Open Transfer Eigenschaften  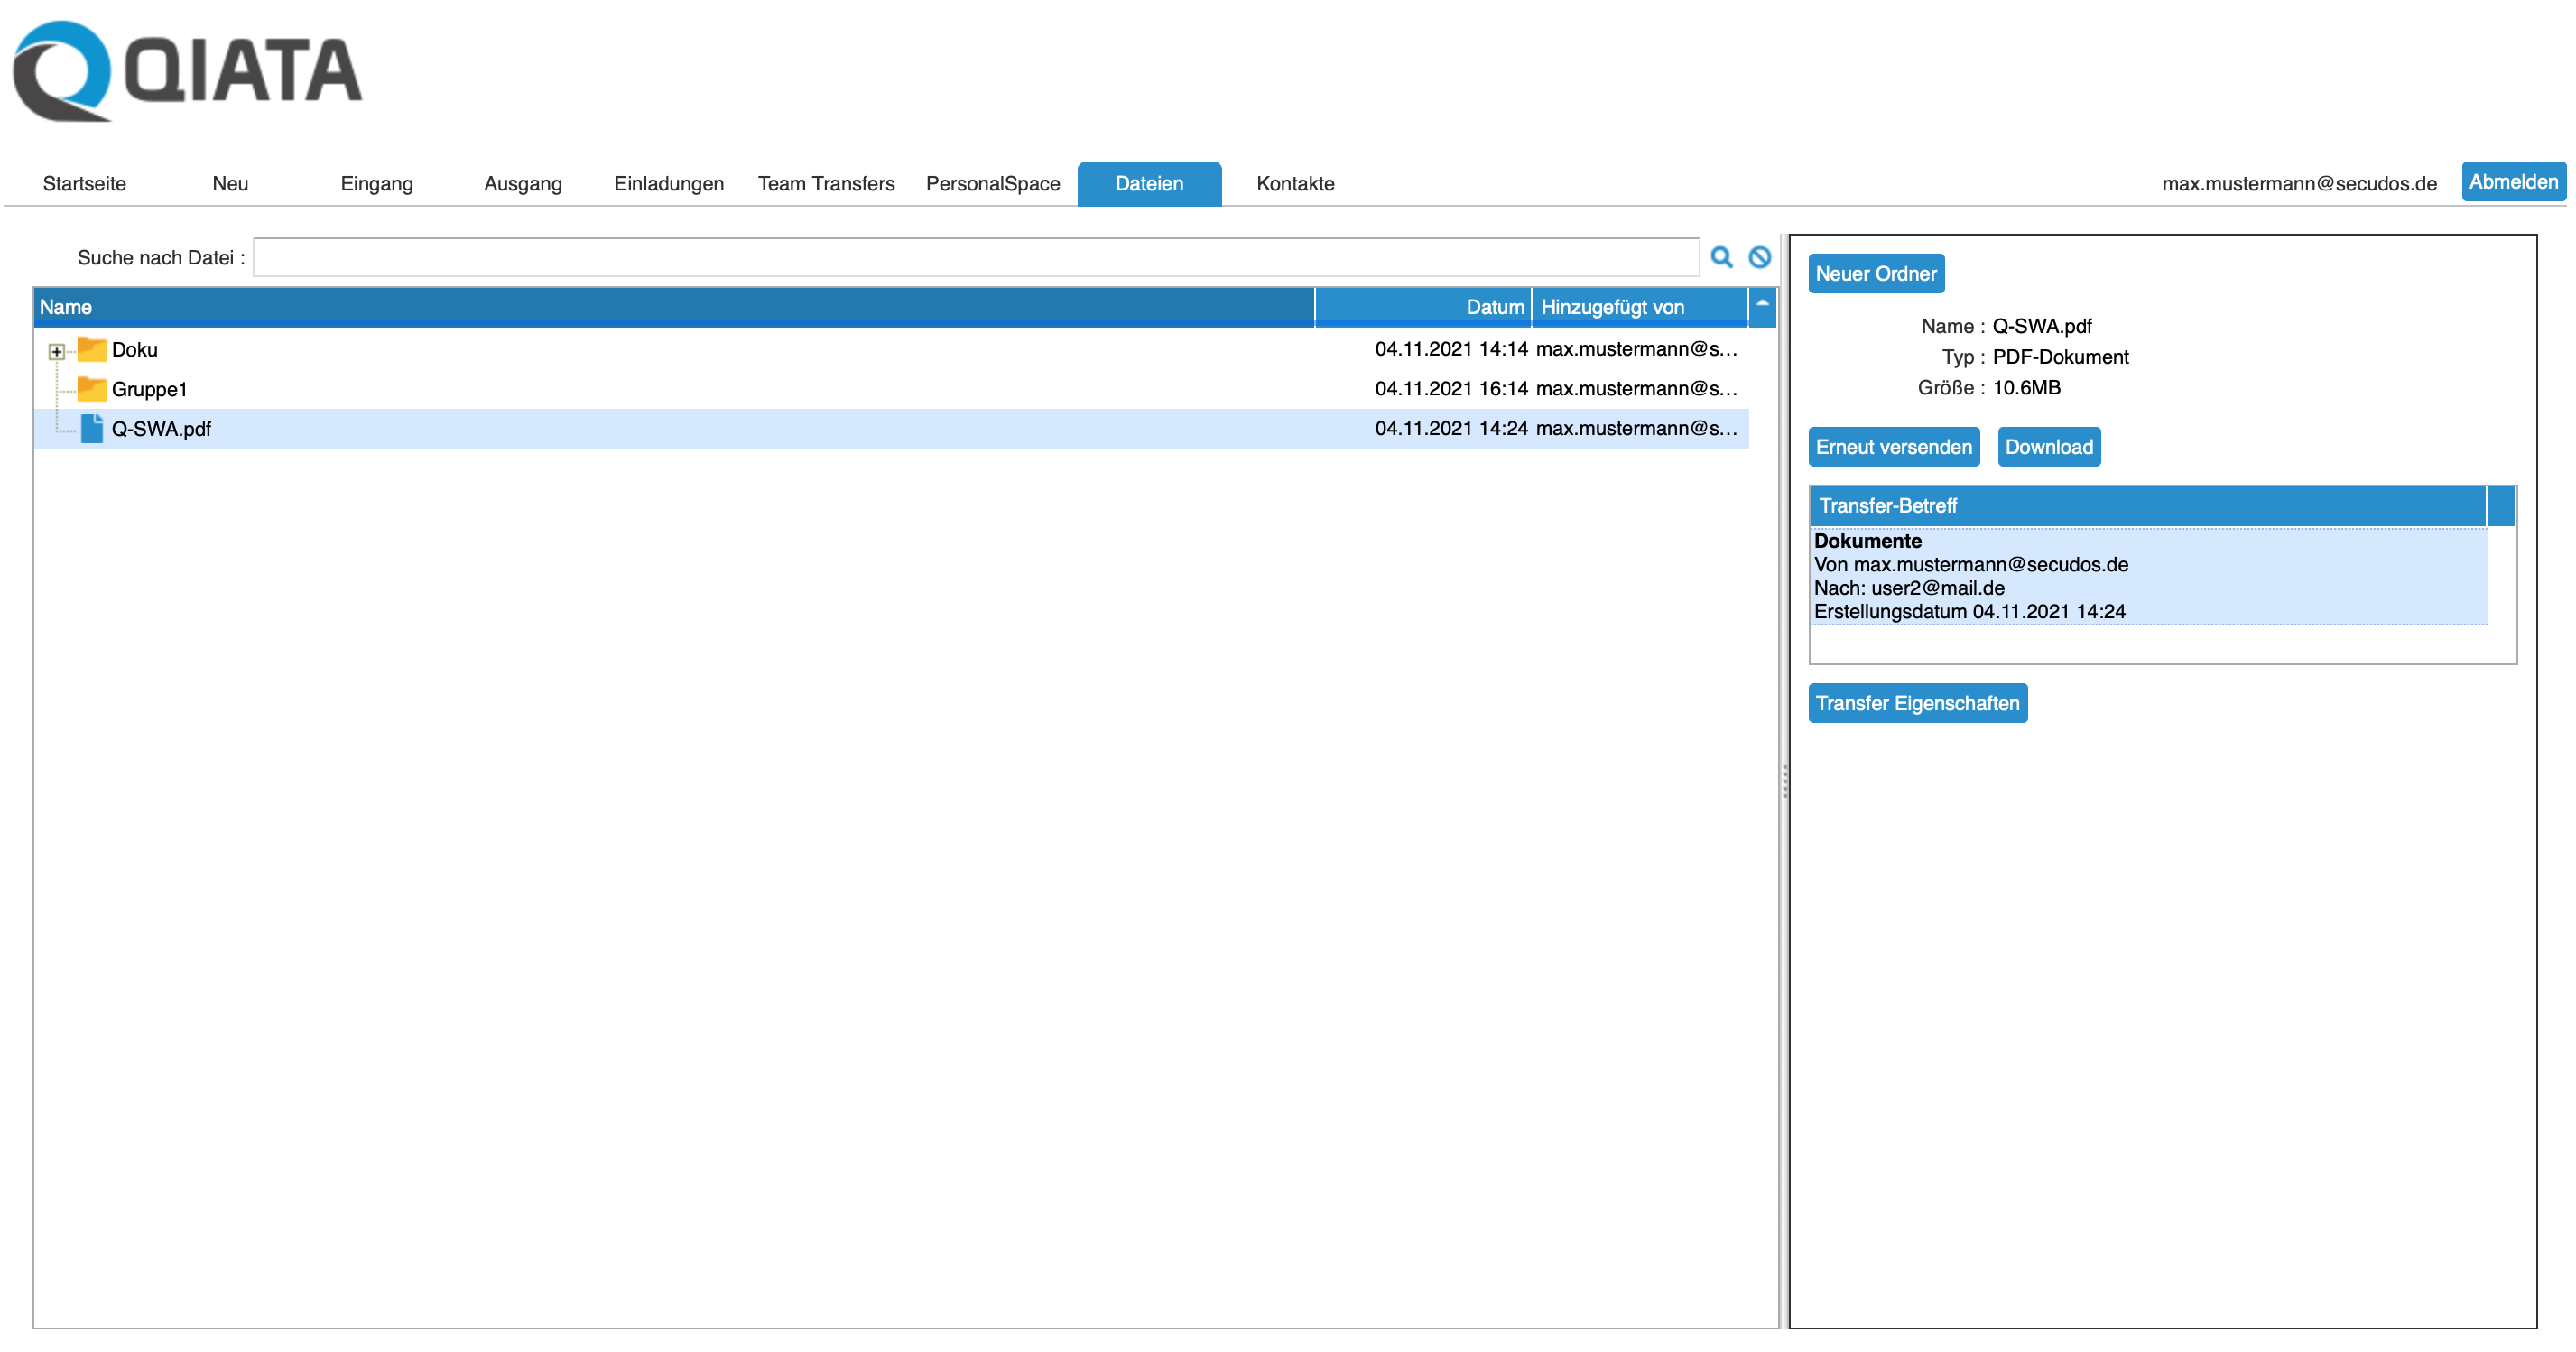click(1916, 703)
